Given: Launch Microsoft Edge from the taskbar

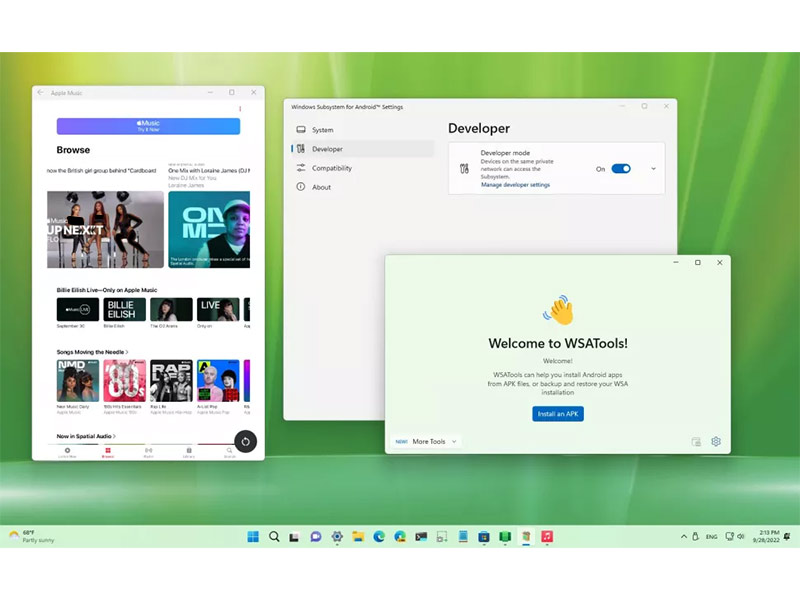Looking at the screenshot, I should [x=379, y=537].
